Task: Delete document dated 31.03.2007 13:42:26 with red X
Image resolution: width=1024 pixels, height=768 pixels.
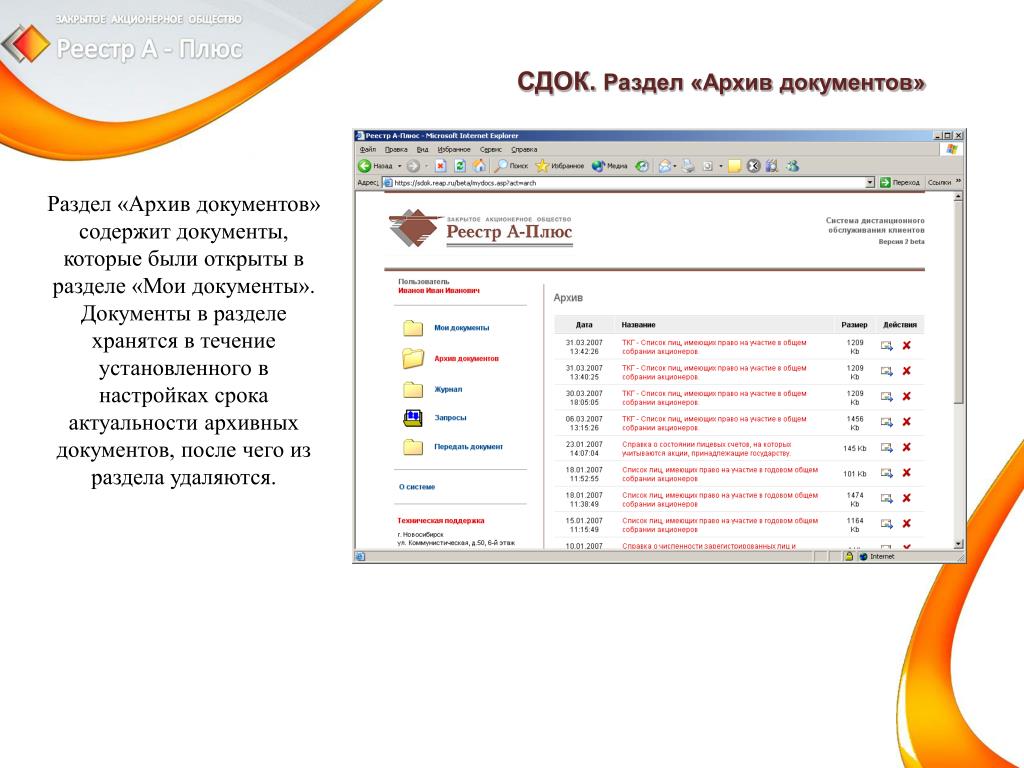Action: click(906, 345)
